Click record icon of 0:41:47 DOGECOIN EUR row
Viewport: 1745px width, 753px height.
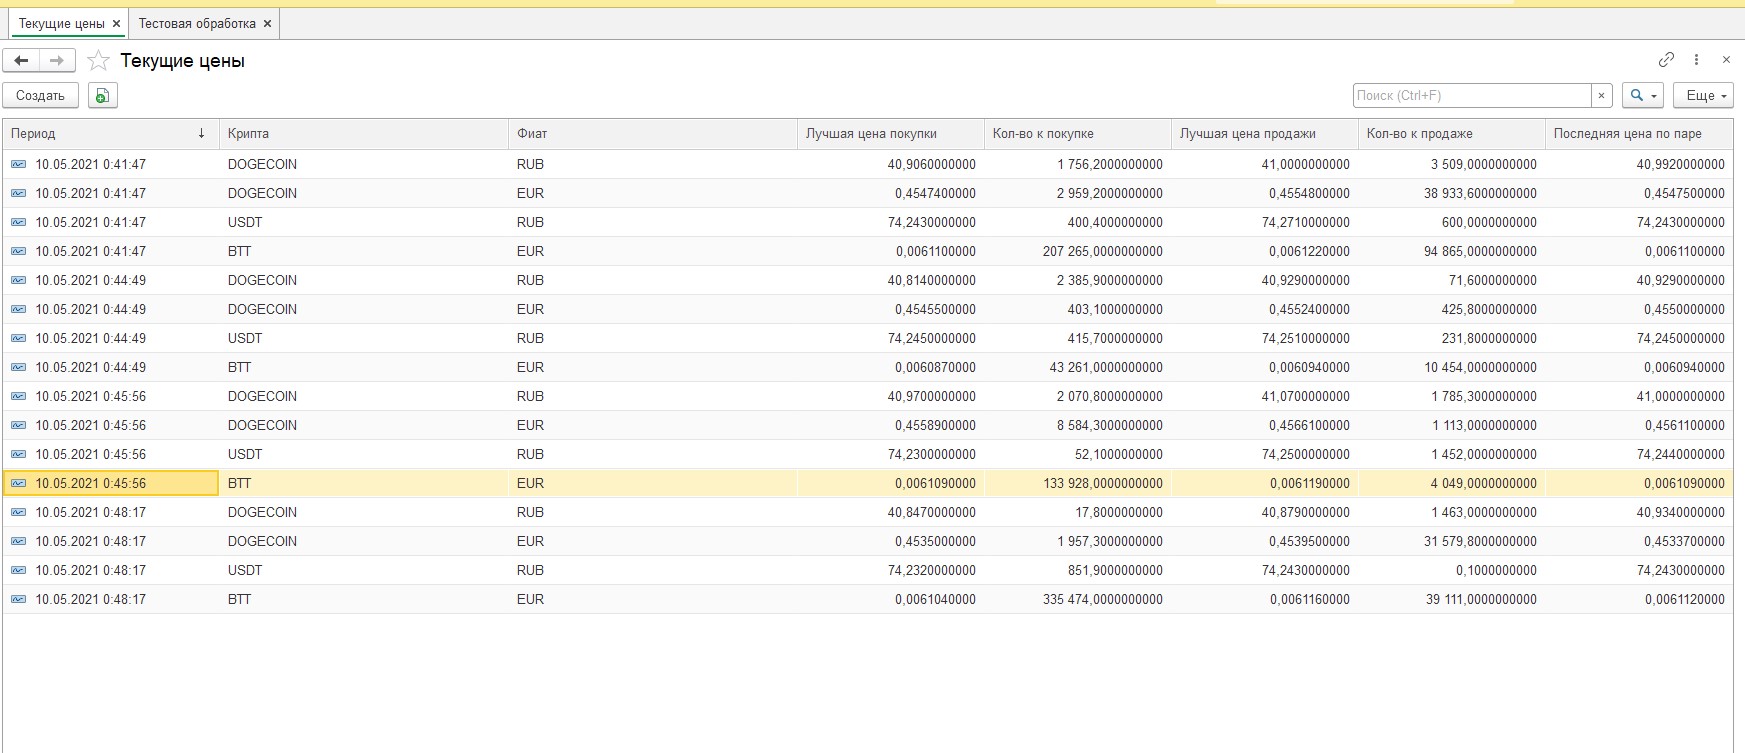18,193
